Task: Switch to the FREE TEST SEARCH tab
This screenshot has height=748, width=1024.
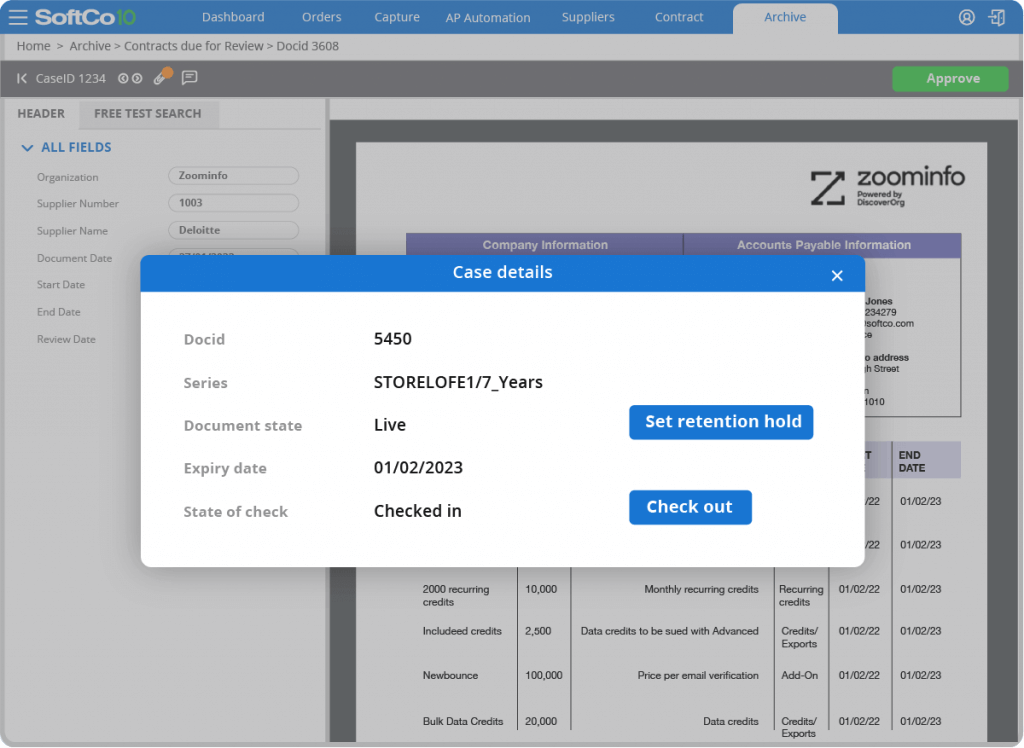Action: (148, 114)
